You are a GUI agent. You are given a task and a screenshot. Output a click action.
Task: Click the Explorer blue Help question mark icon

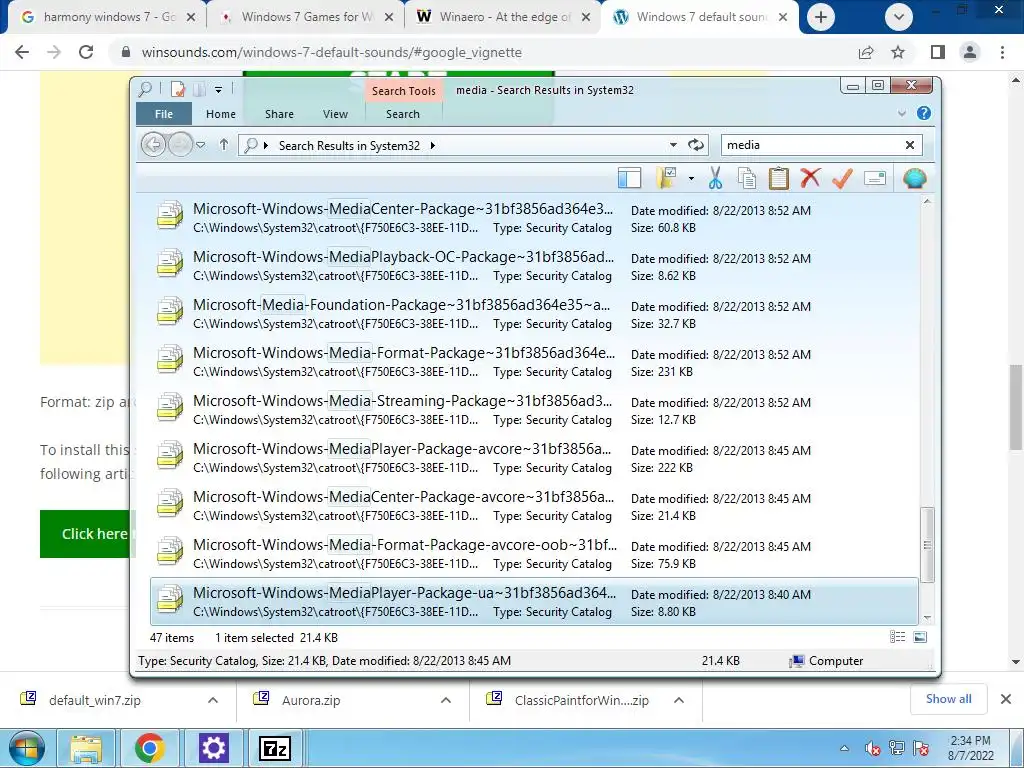pyautogui.click(x=923, y=113)
